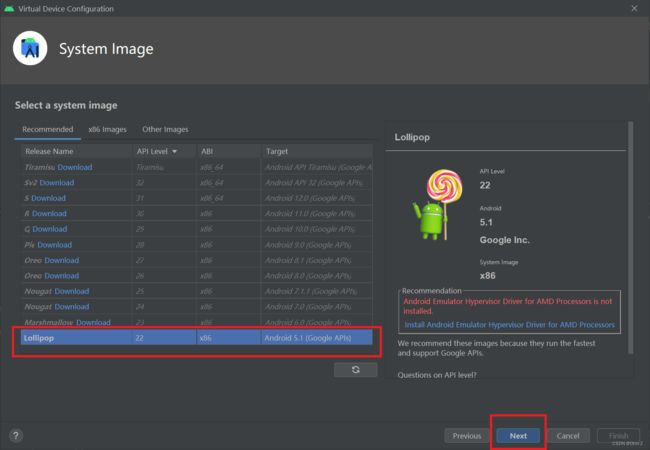
Task: Switch to the x86 Images tab
Action: click(107, 129)
